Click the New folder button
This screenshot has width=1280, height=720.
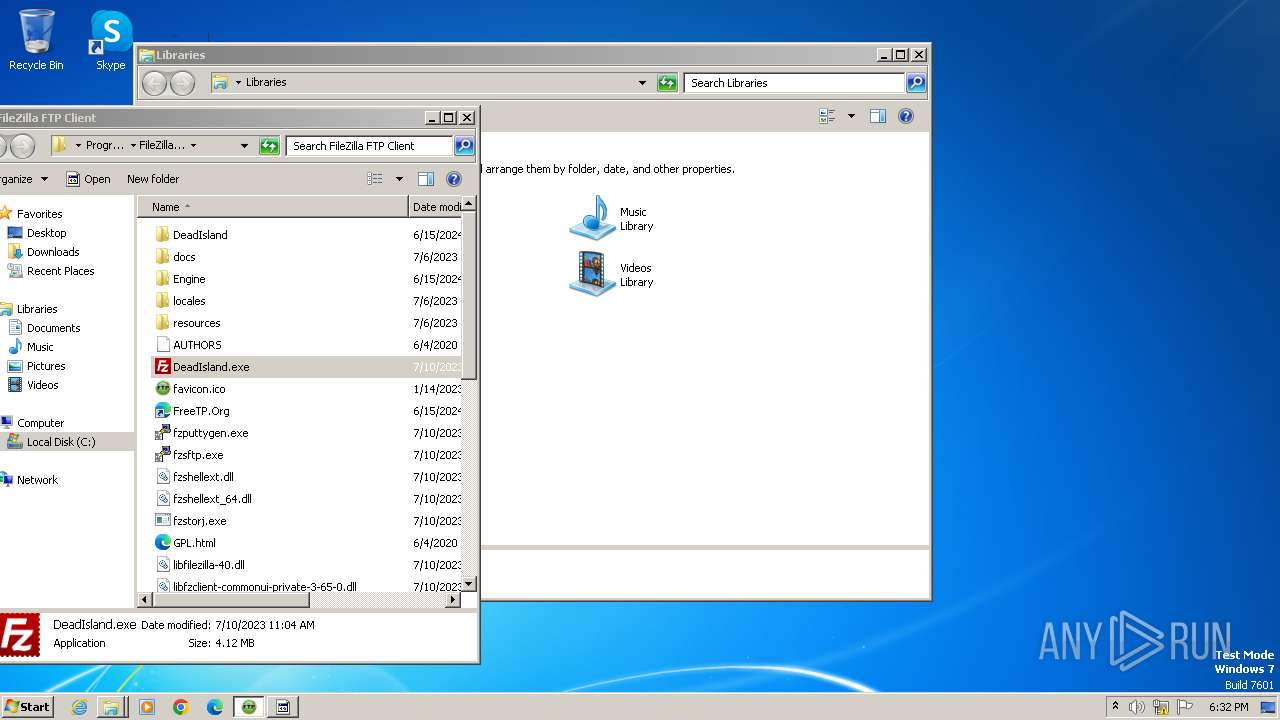tap(153, 179)
